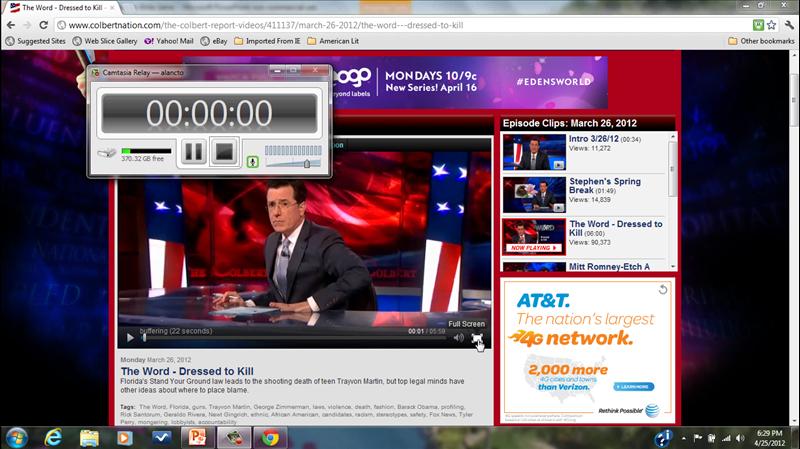Expand American Lit bookmarks folder
This screenshot has width=800, height=449.
(333, 41)
